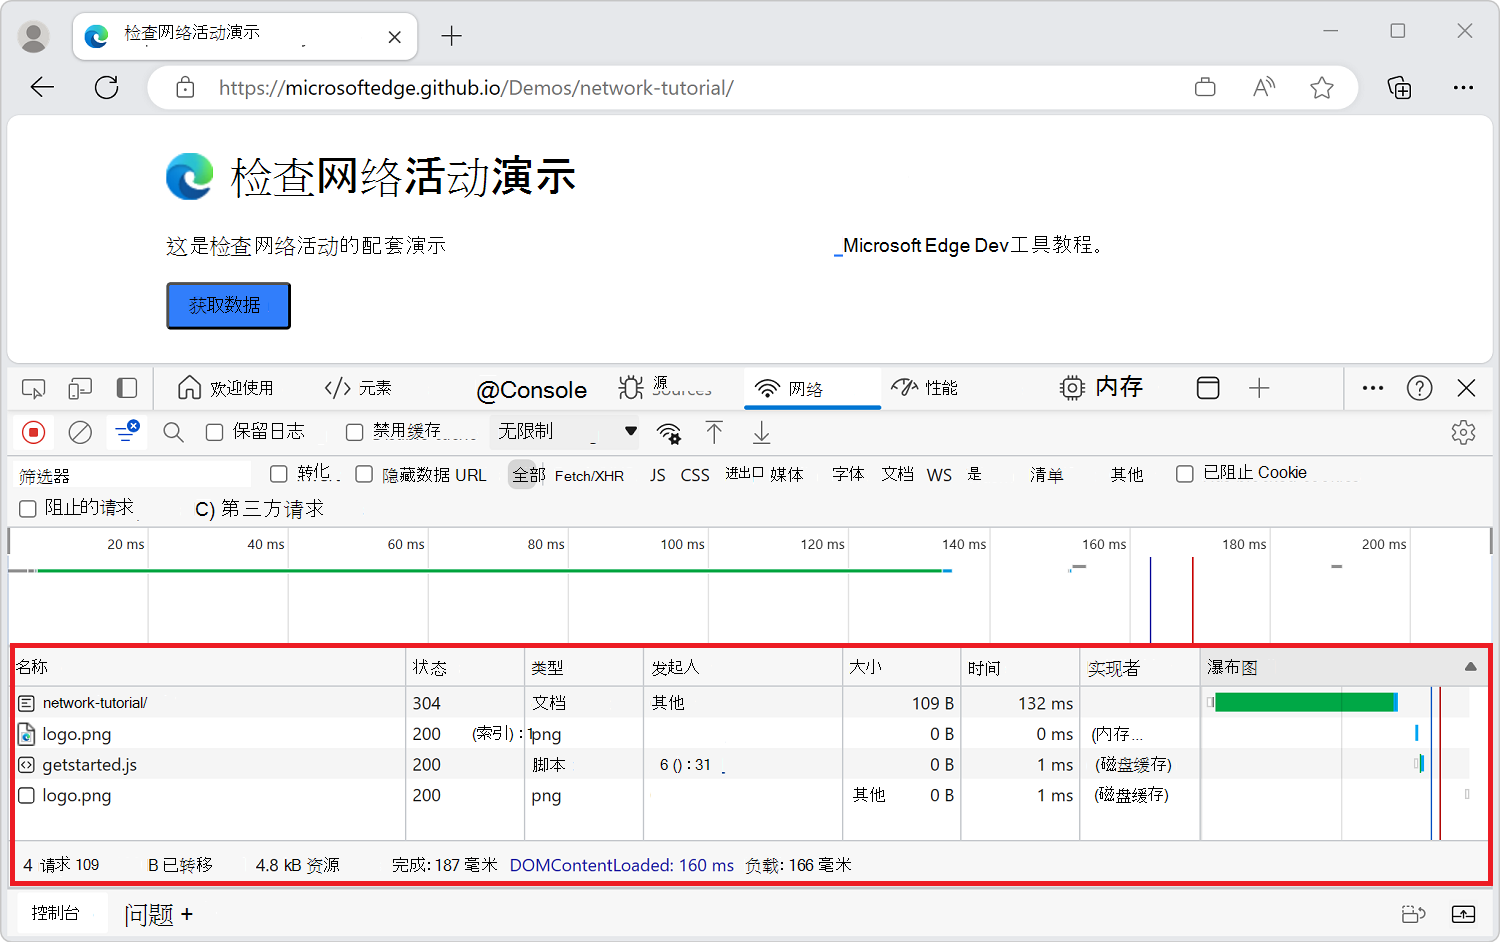Open the browser settings and more menu

click(x=1463, y=88)
